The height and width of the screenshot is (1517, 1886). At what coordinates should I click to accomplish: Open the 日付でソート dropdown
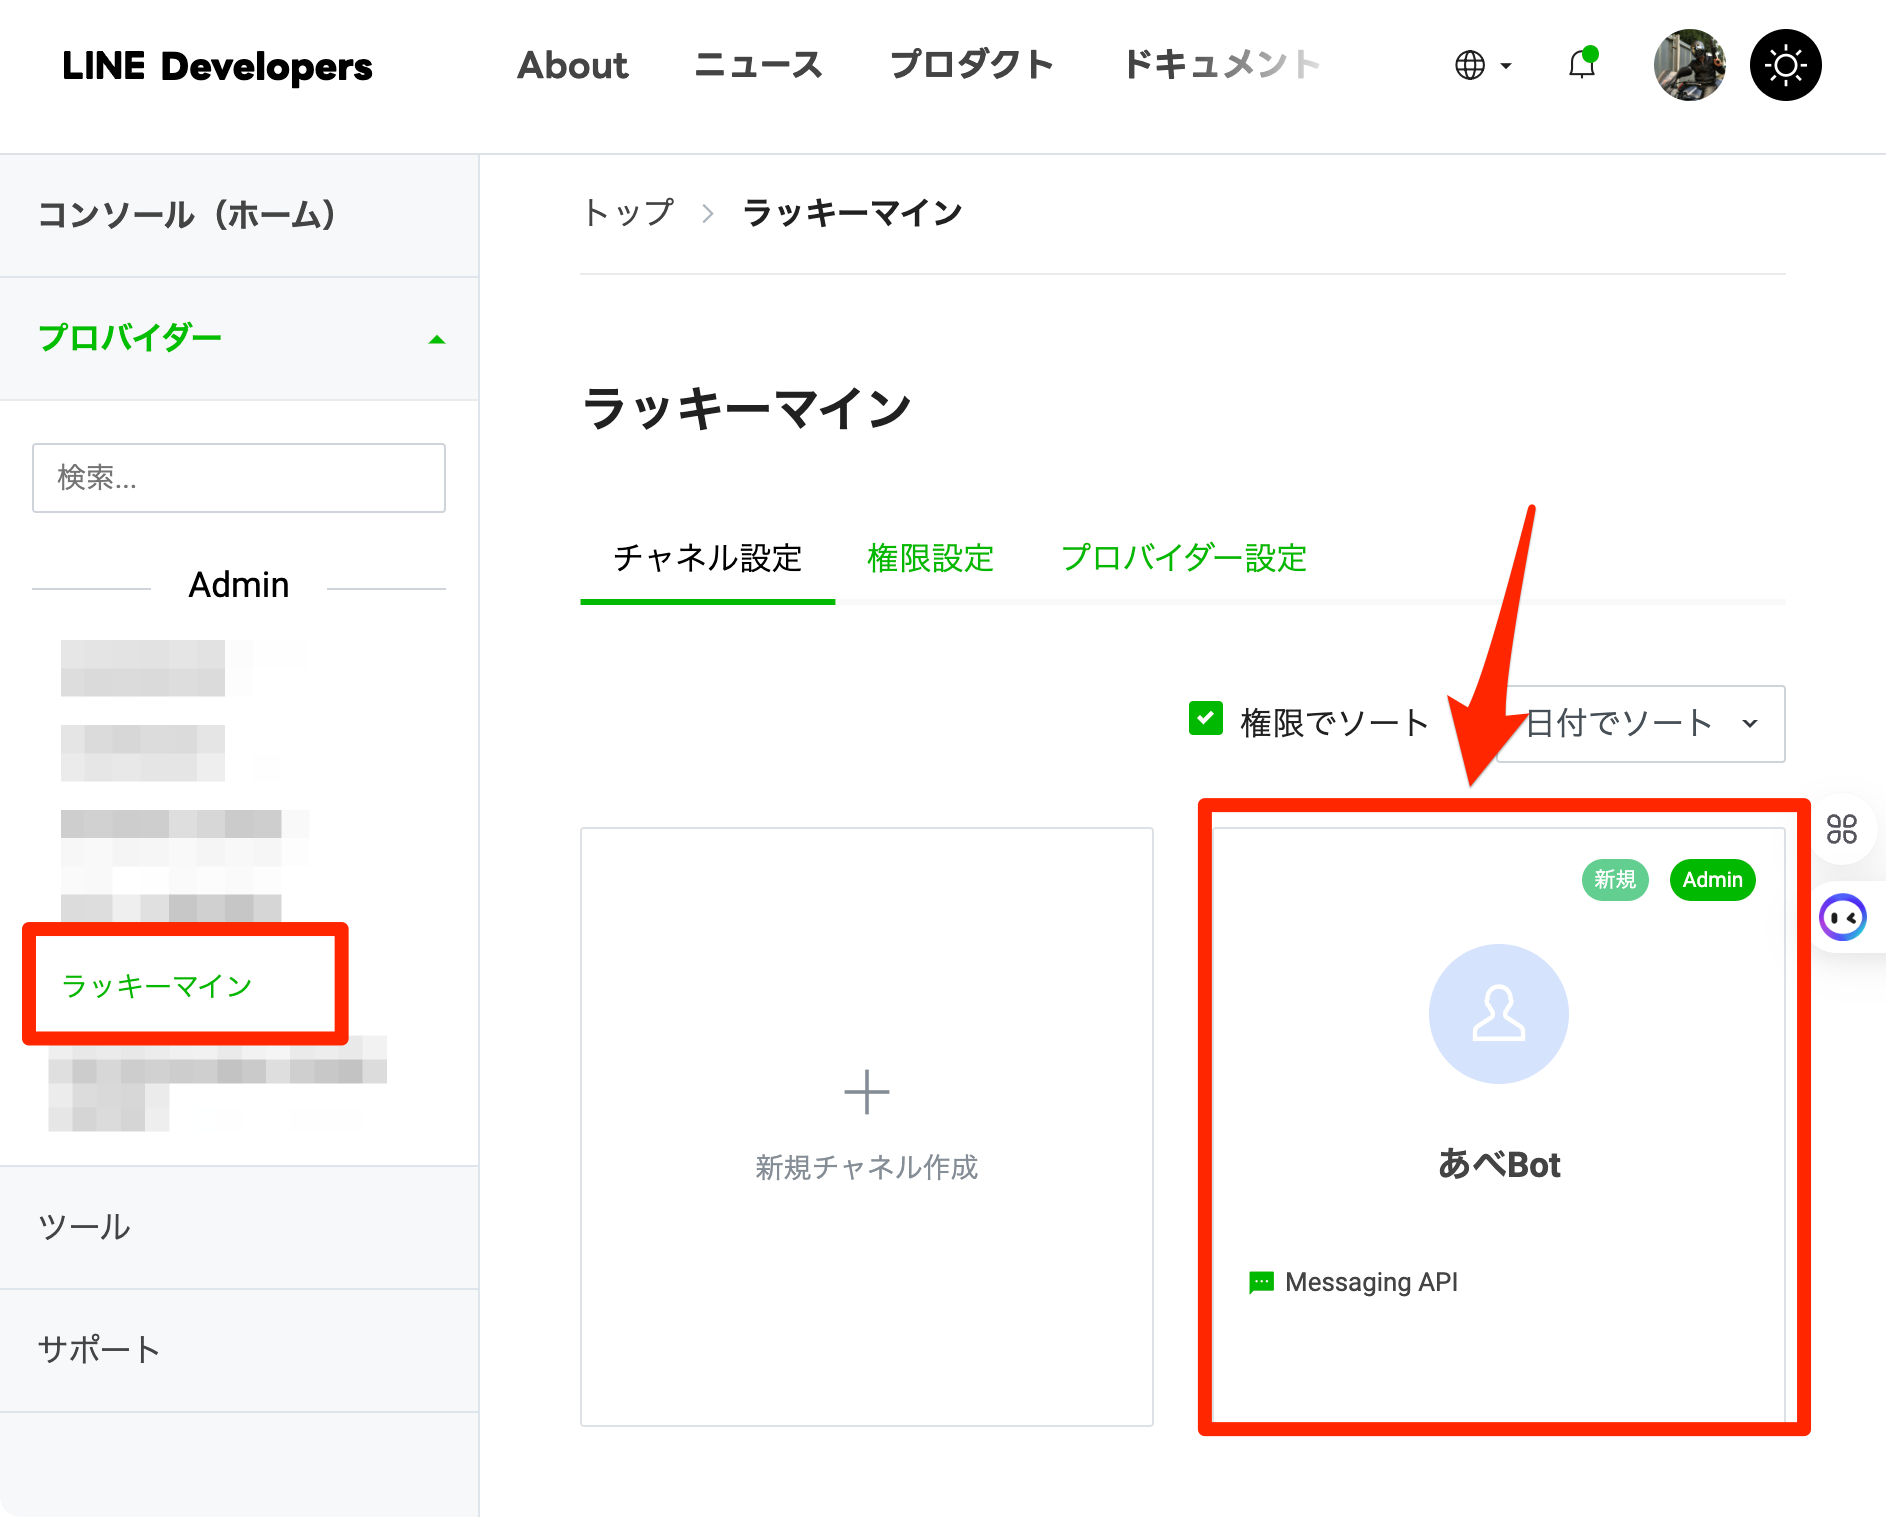(1641, 723)
